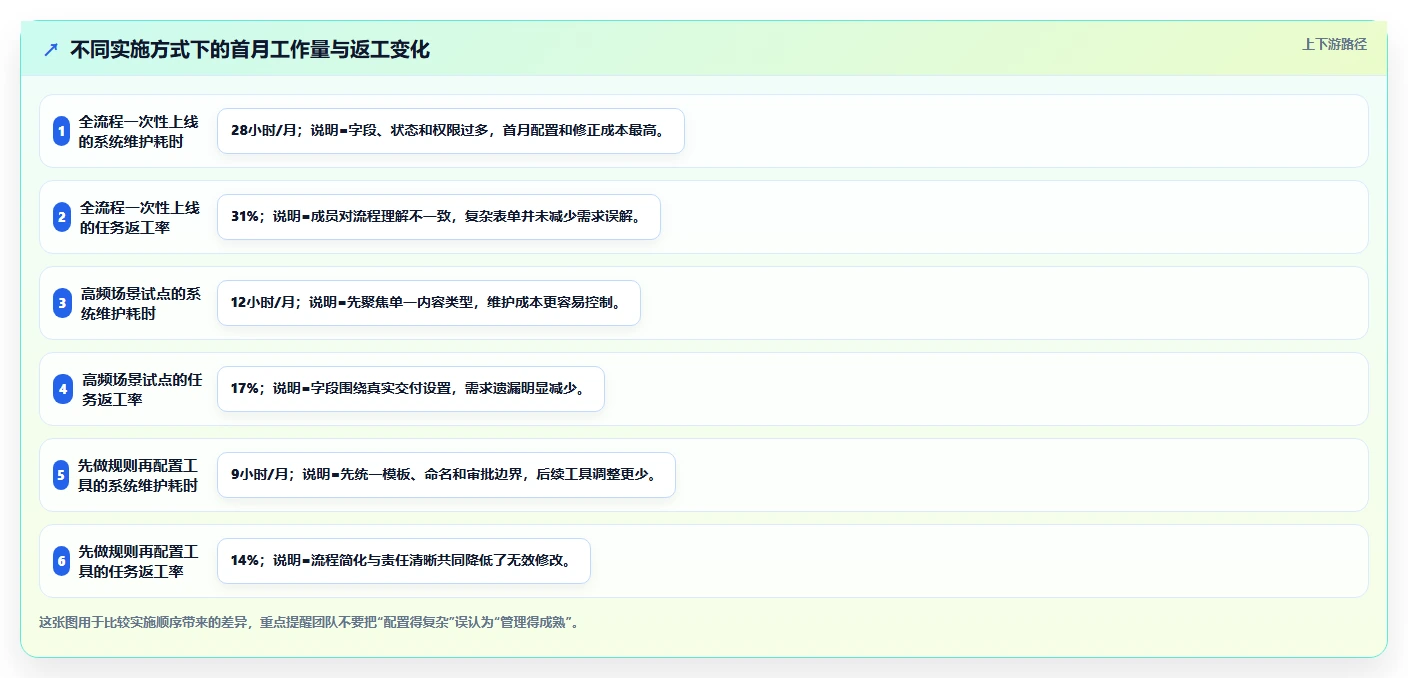Click the blue number 6 badge
The image size is (1408, 678).
click(61, 561)
